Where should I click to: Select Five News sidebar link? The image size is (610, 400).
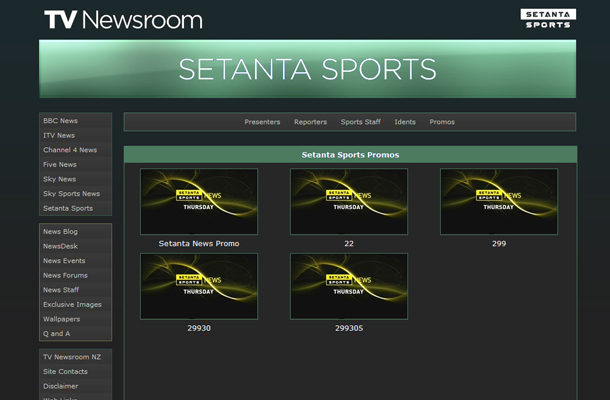coord(60,165)
